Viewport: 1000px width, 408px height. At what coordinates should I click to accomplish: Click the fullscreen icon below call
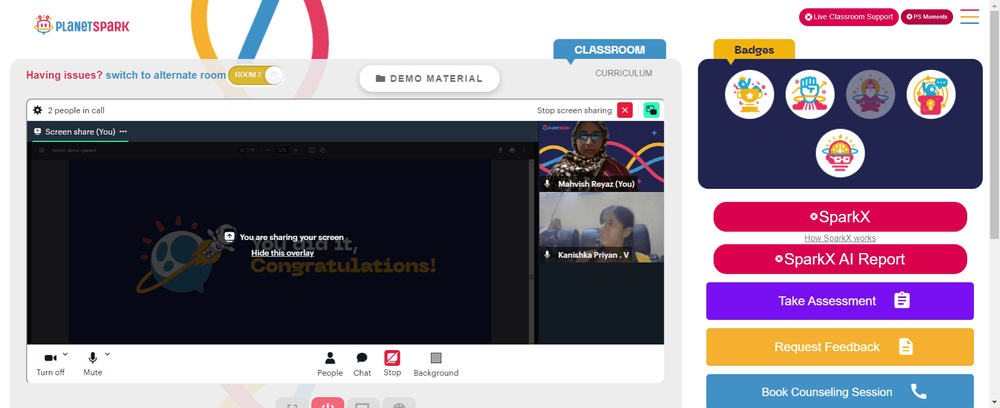(292, 404)
